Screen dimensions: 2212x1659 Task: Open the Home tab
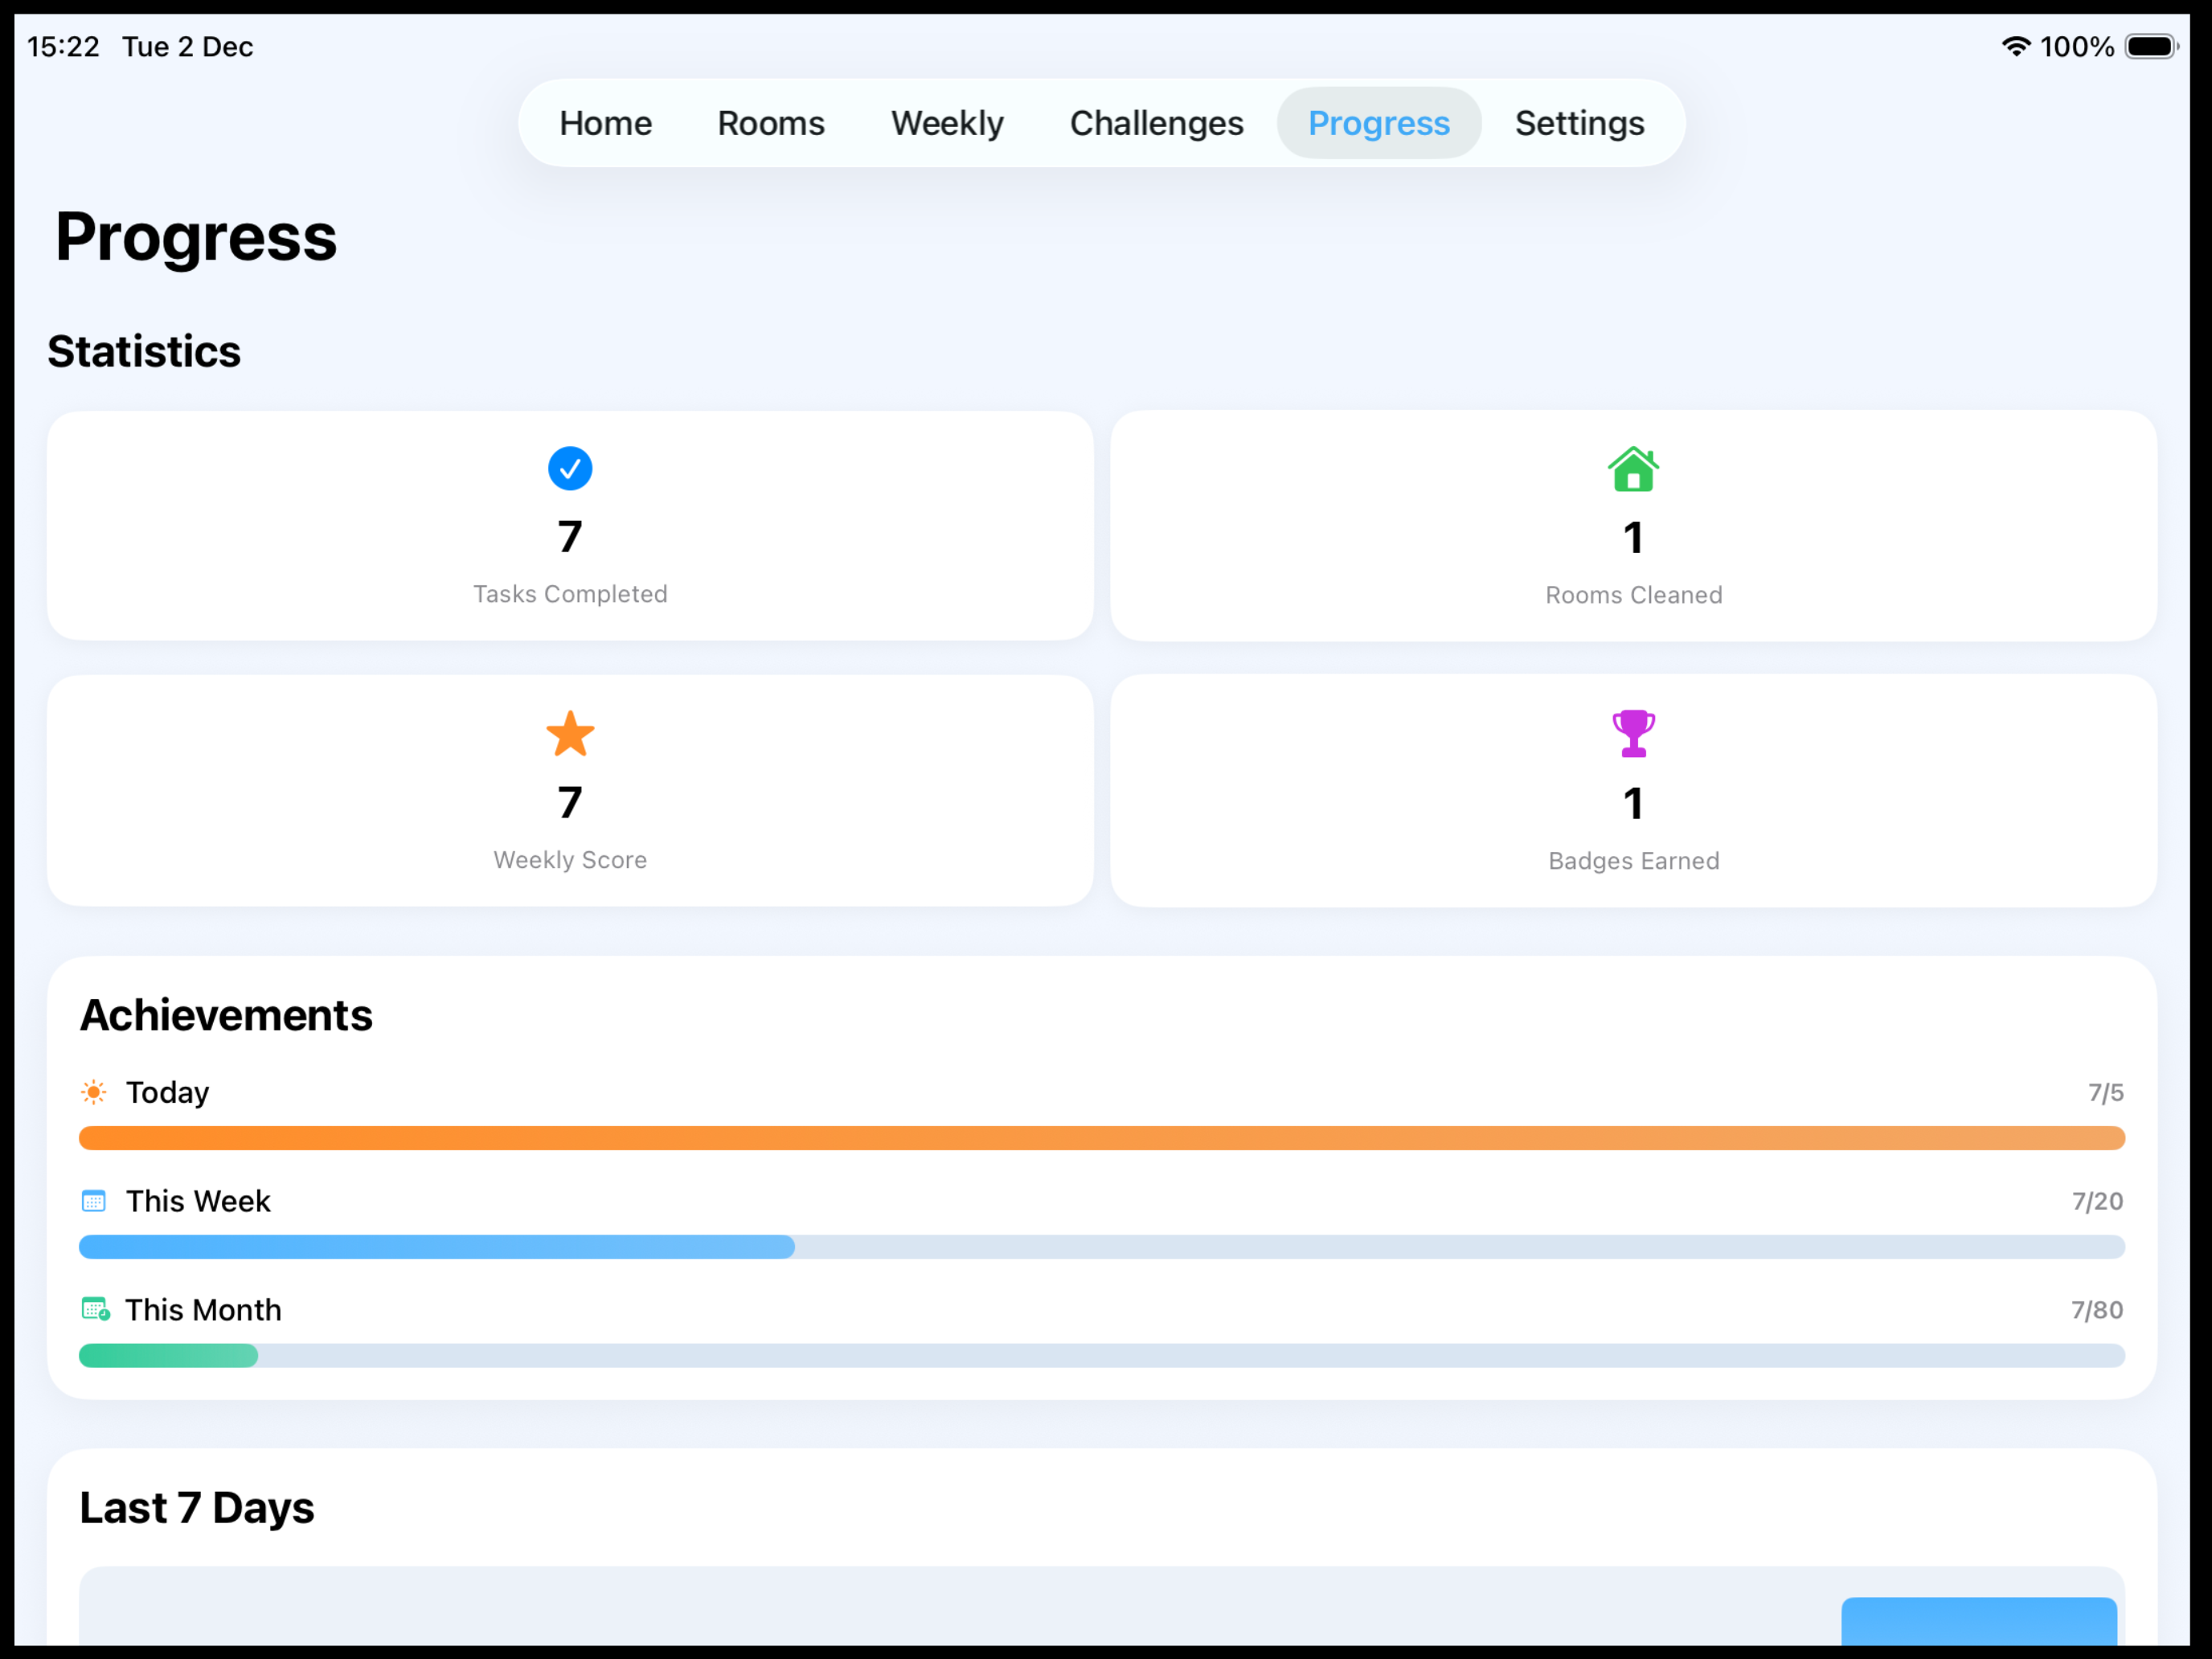[605, 123]
